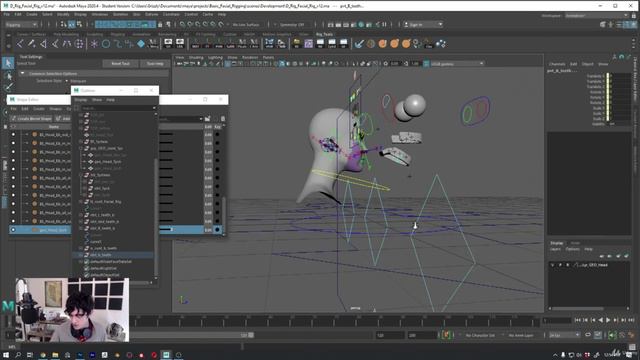
Task: Click the No Live Surface field
Action: [246, 24]
